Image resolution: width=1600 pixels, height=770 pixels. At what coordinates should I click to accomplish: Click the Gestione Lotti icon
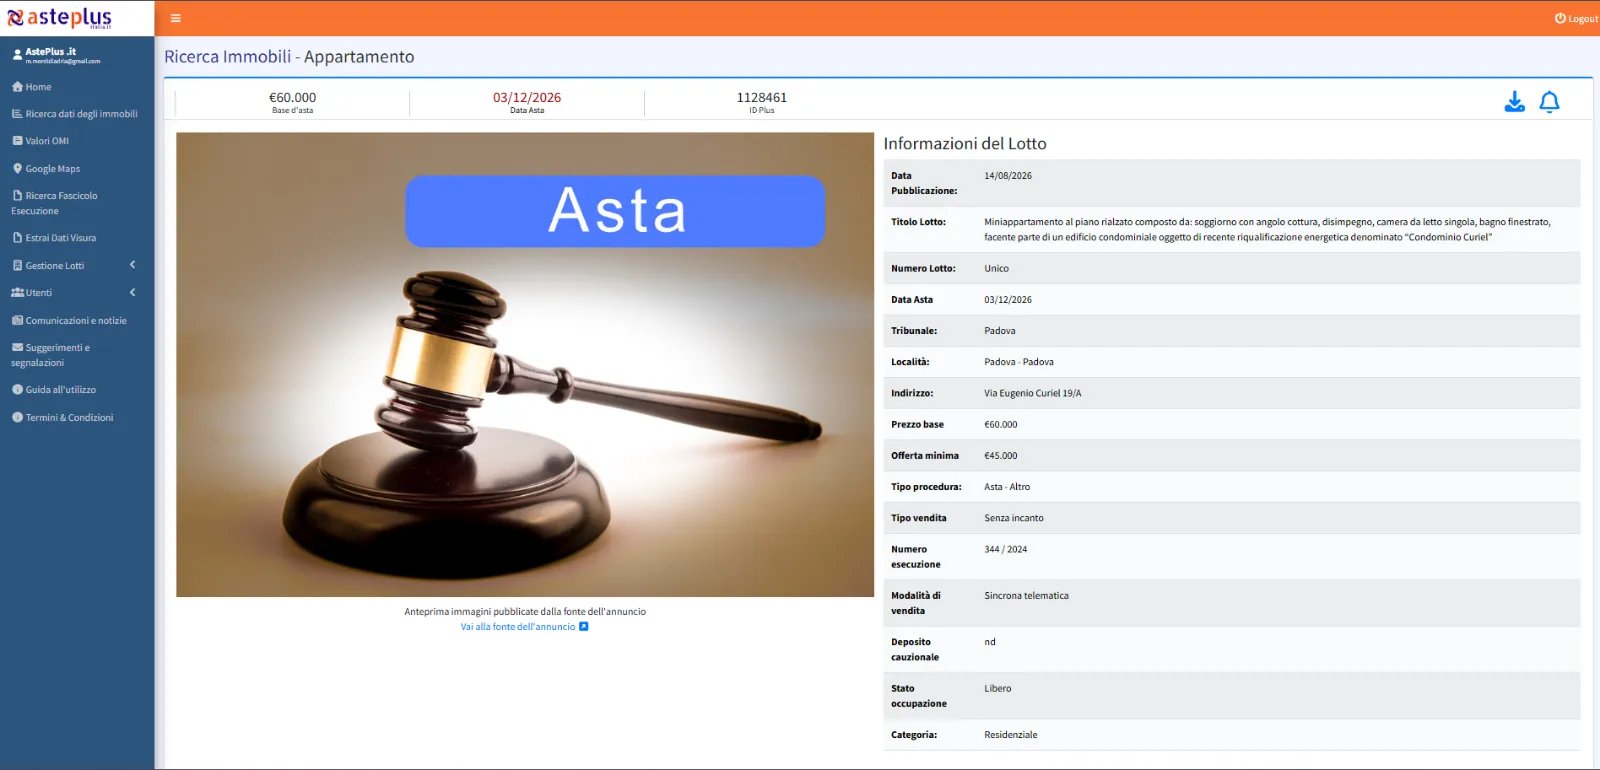coord(17,266)
